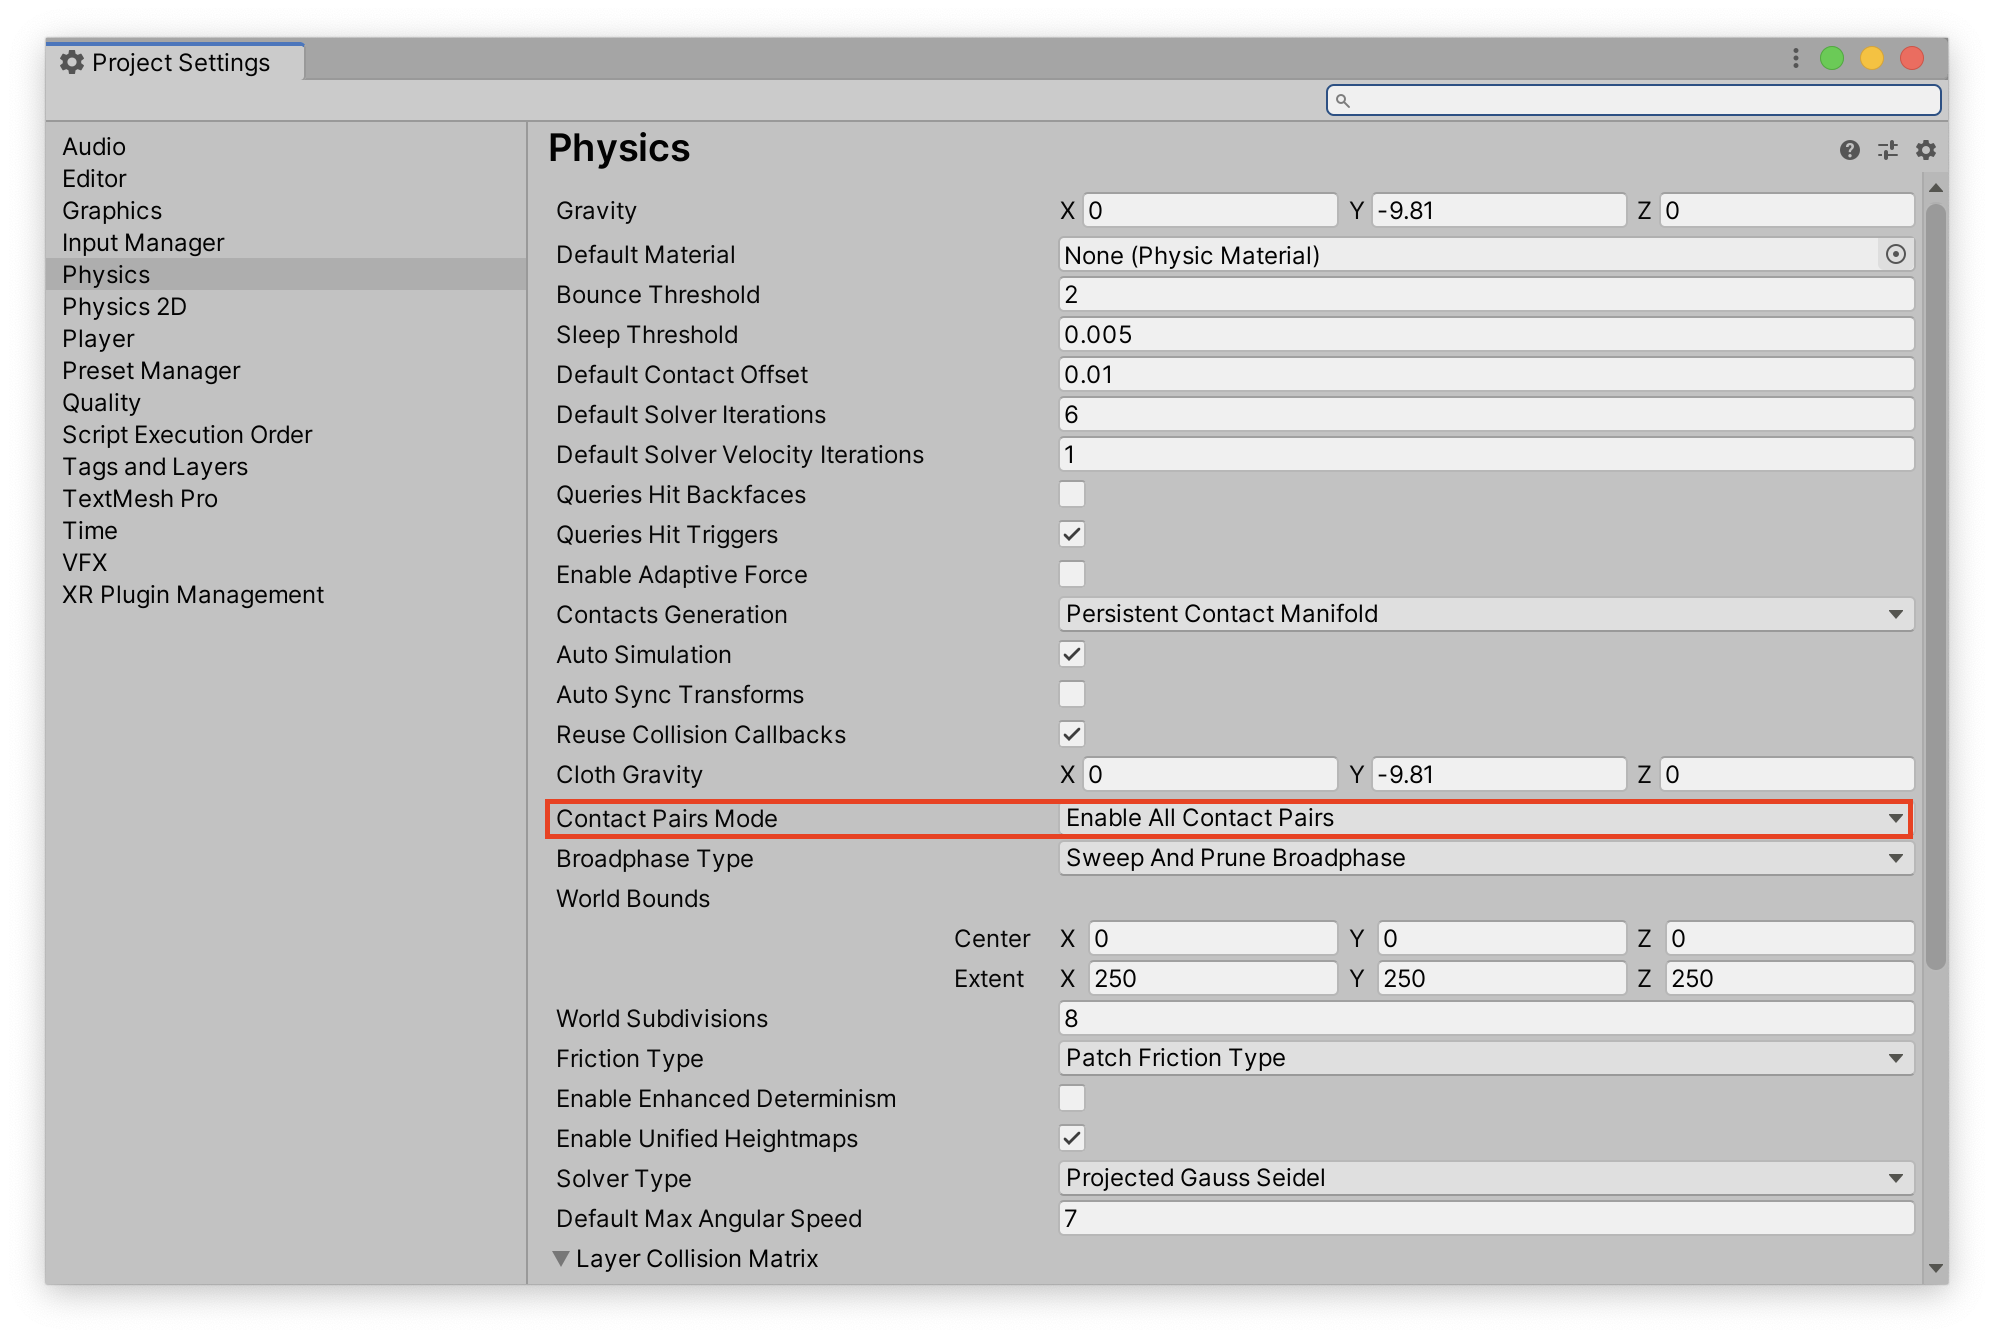Open the Broadphase Type dropdown
This screenshot has height=1338, width=1994.
1895,857
